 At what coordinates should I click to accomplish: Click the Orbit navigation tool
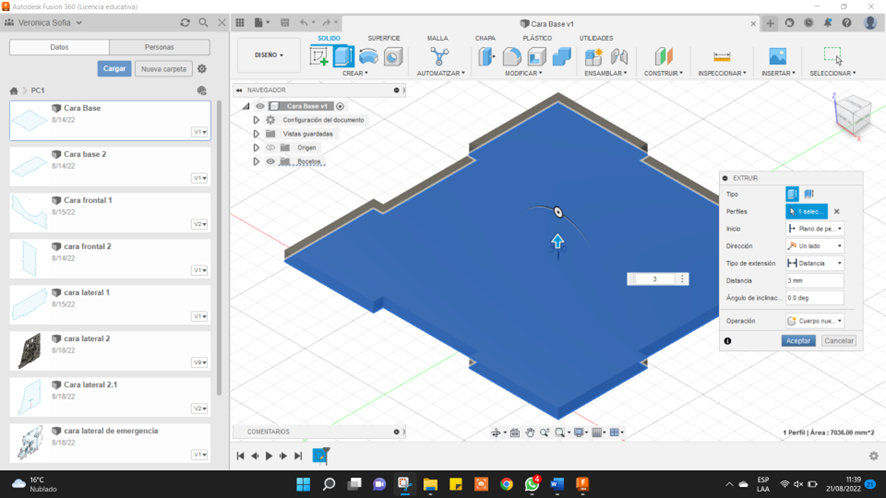496,432
